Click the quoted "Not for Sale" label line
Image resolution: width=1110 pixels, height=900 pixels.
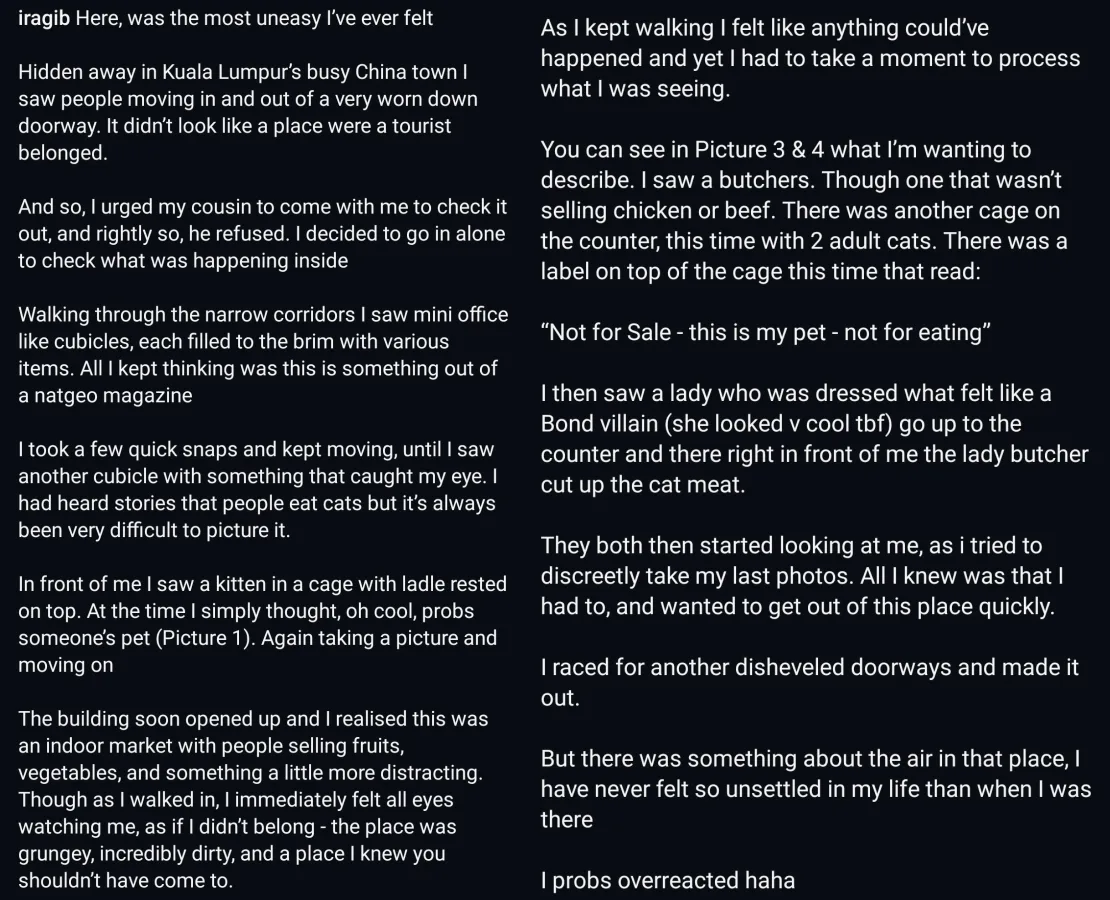point(765,332)
